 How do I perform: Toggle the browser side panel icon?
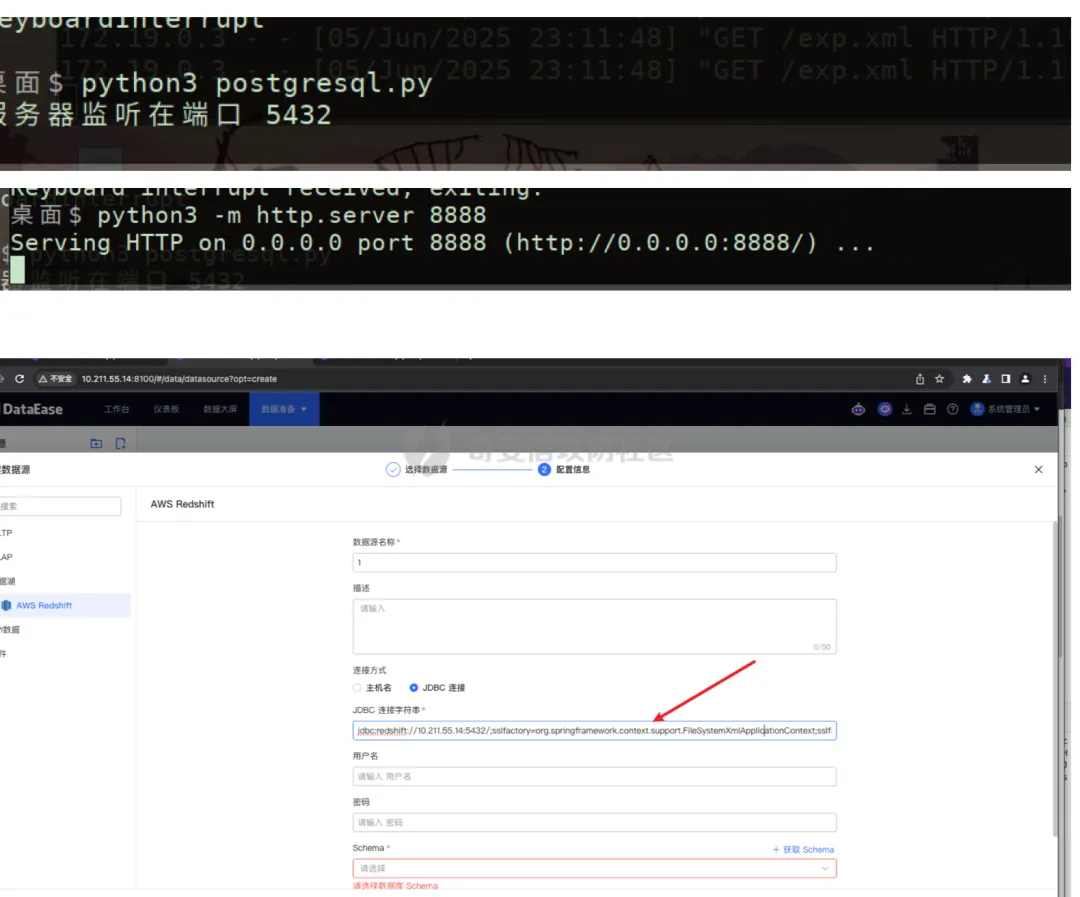[x=1006, y=379]
